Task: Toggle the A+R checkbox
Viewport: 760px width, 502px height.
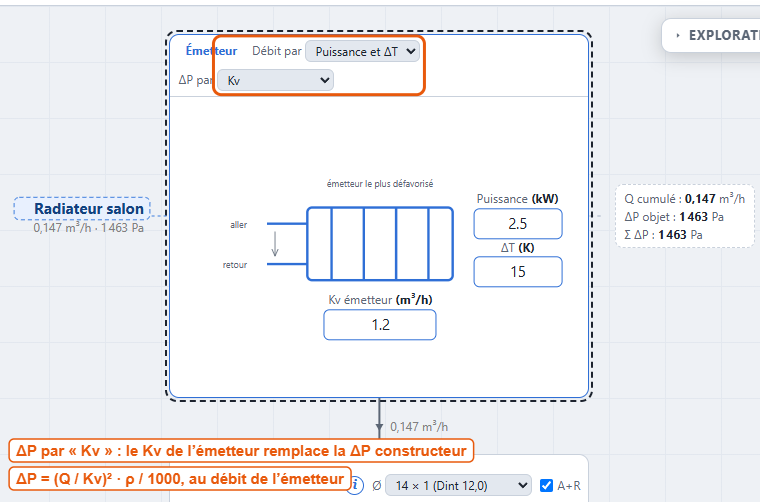Action: tap(546, 486)
